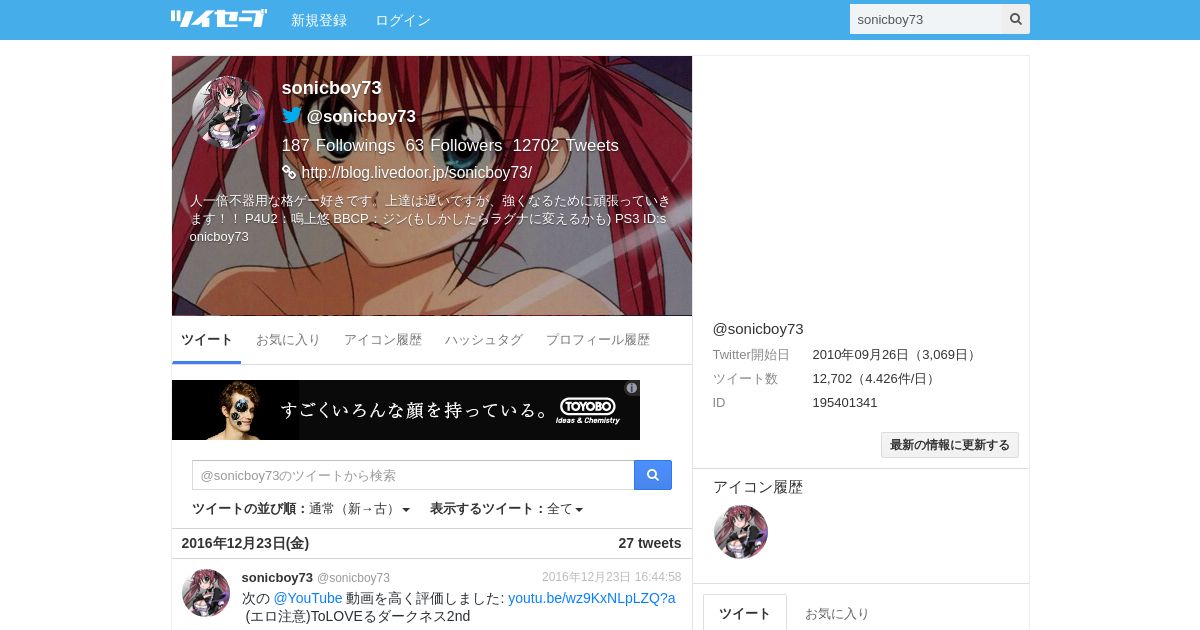This screenshot has height=630, width=1200.
Task: Click 63 Followers count
Action: tap(454, 145)
